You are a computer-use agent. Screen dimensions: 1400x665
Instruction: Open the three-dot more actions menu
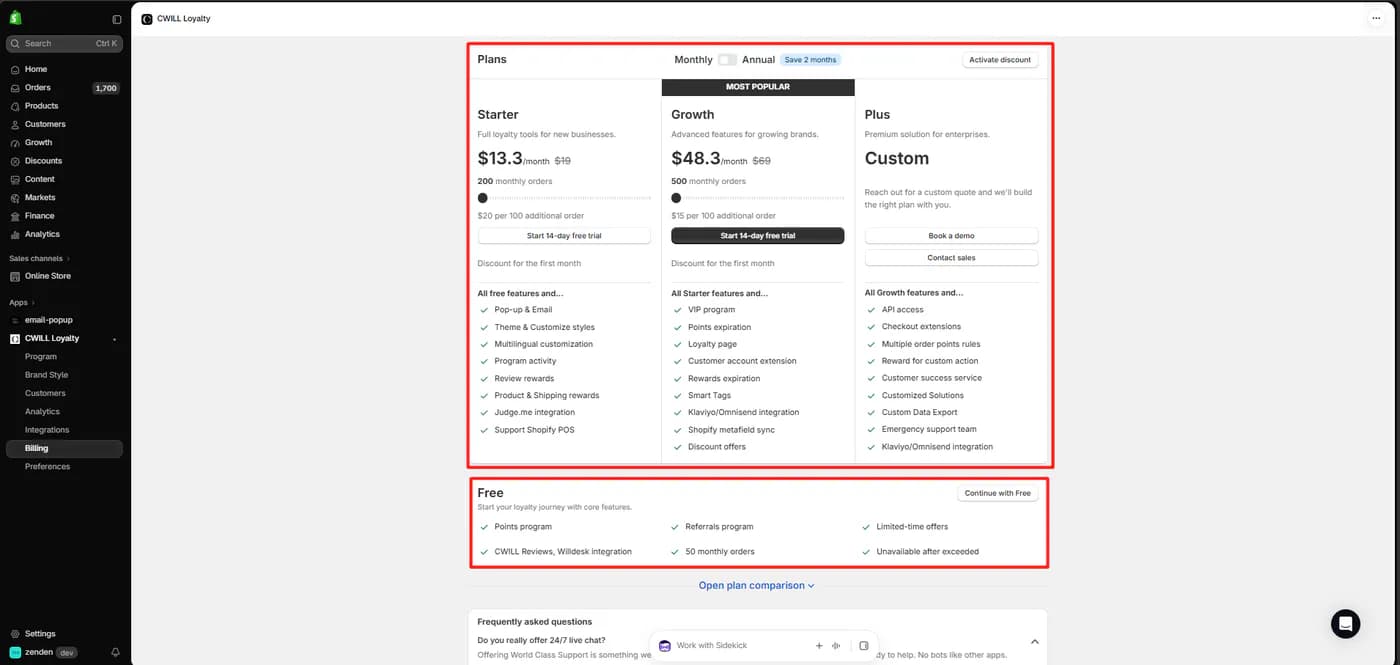[1376, 19]
